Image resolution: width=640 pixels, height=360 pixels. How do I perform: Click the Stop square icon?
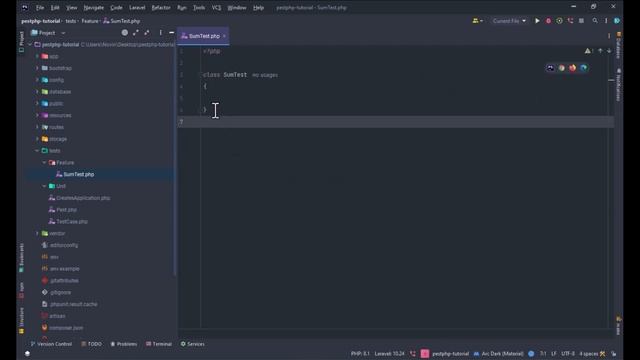point(581,21)
